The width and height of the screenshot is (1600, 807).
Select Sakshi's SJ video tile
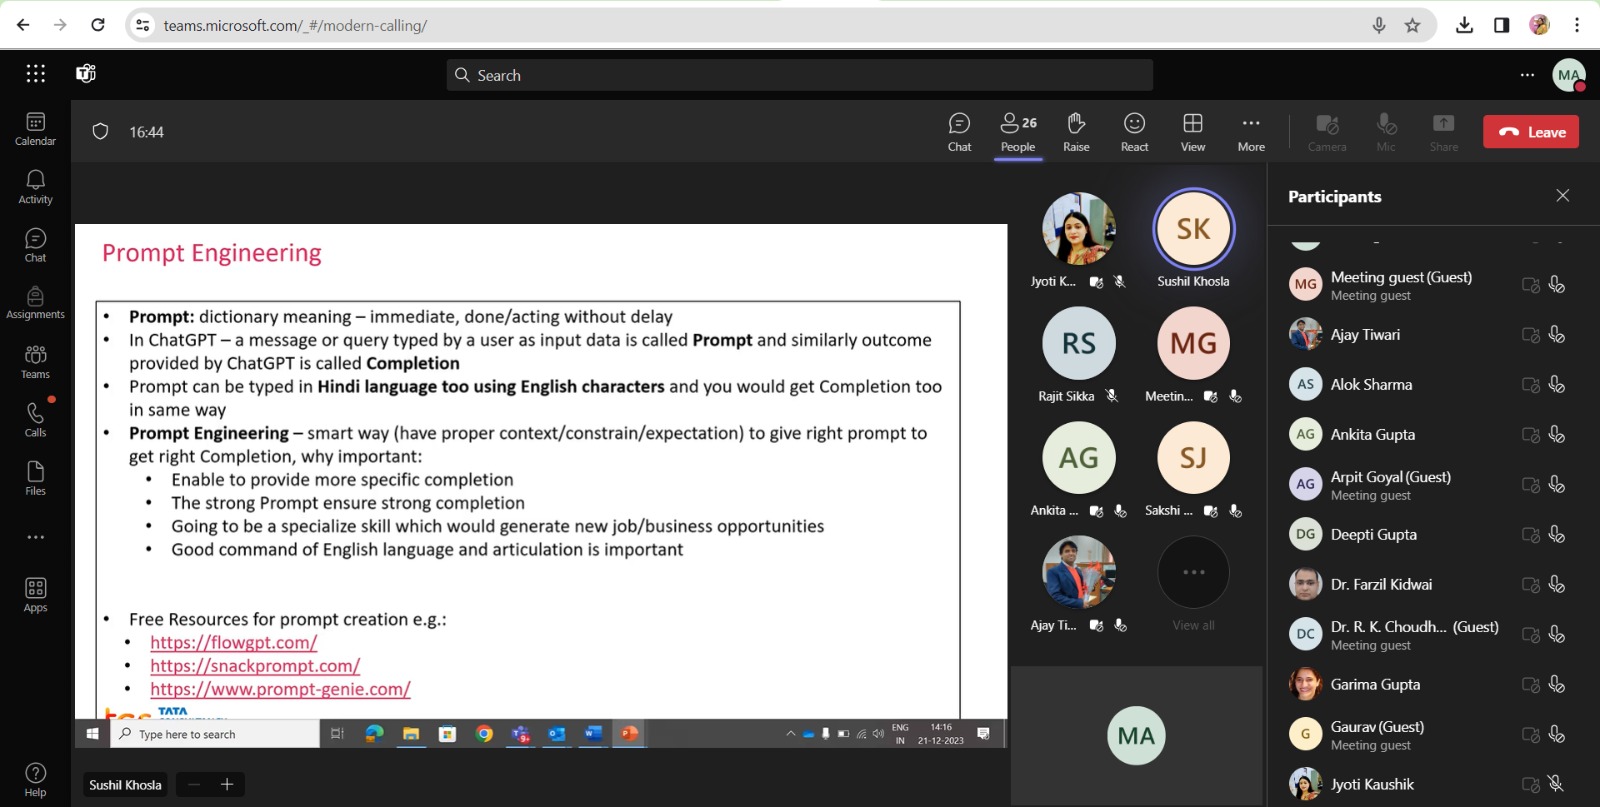[1193, 458]
